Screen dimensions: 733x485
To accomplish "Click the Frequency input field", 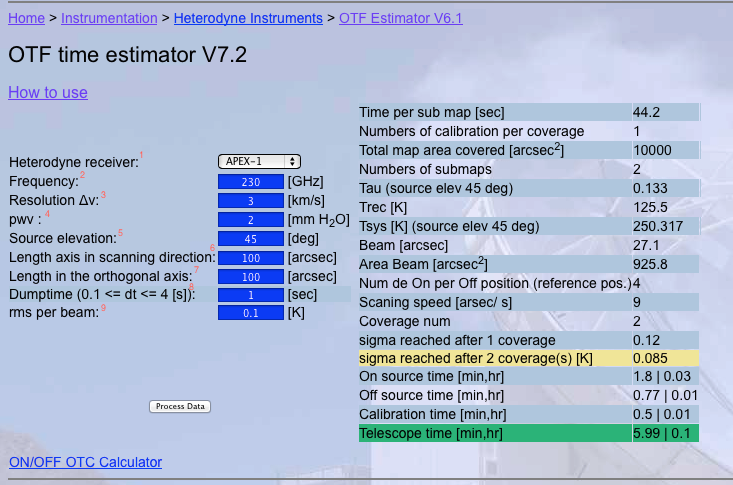I will tap(250, 181).
